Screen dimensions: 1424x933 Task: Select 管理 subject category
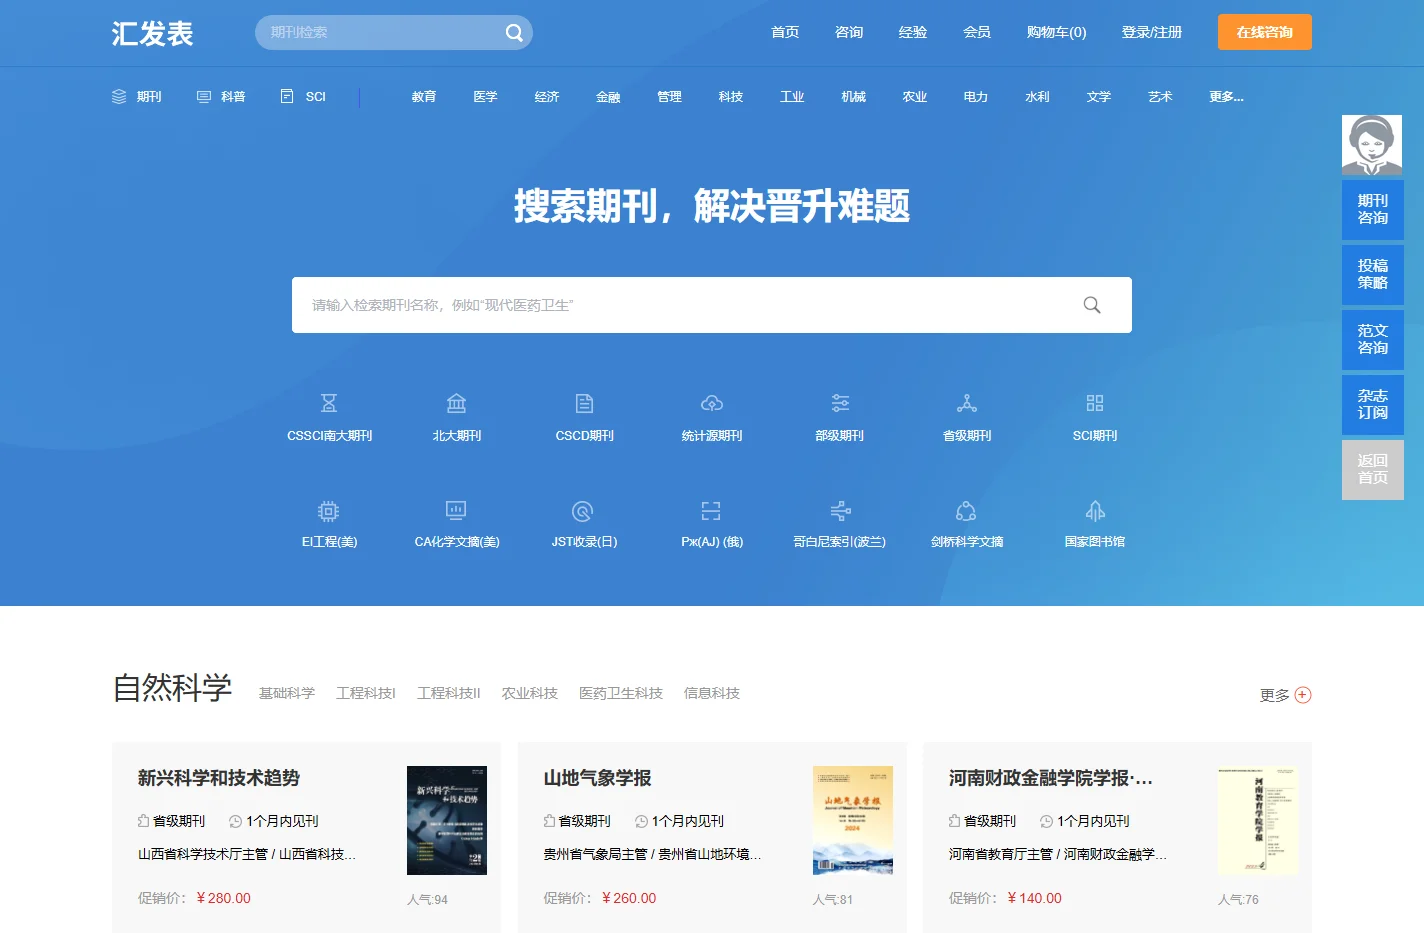tap(669, 96)
